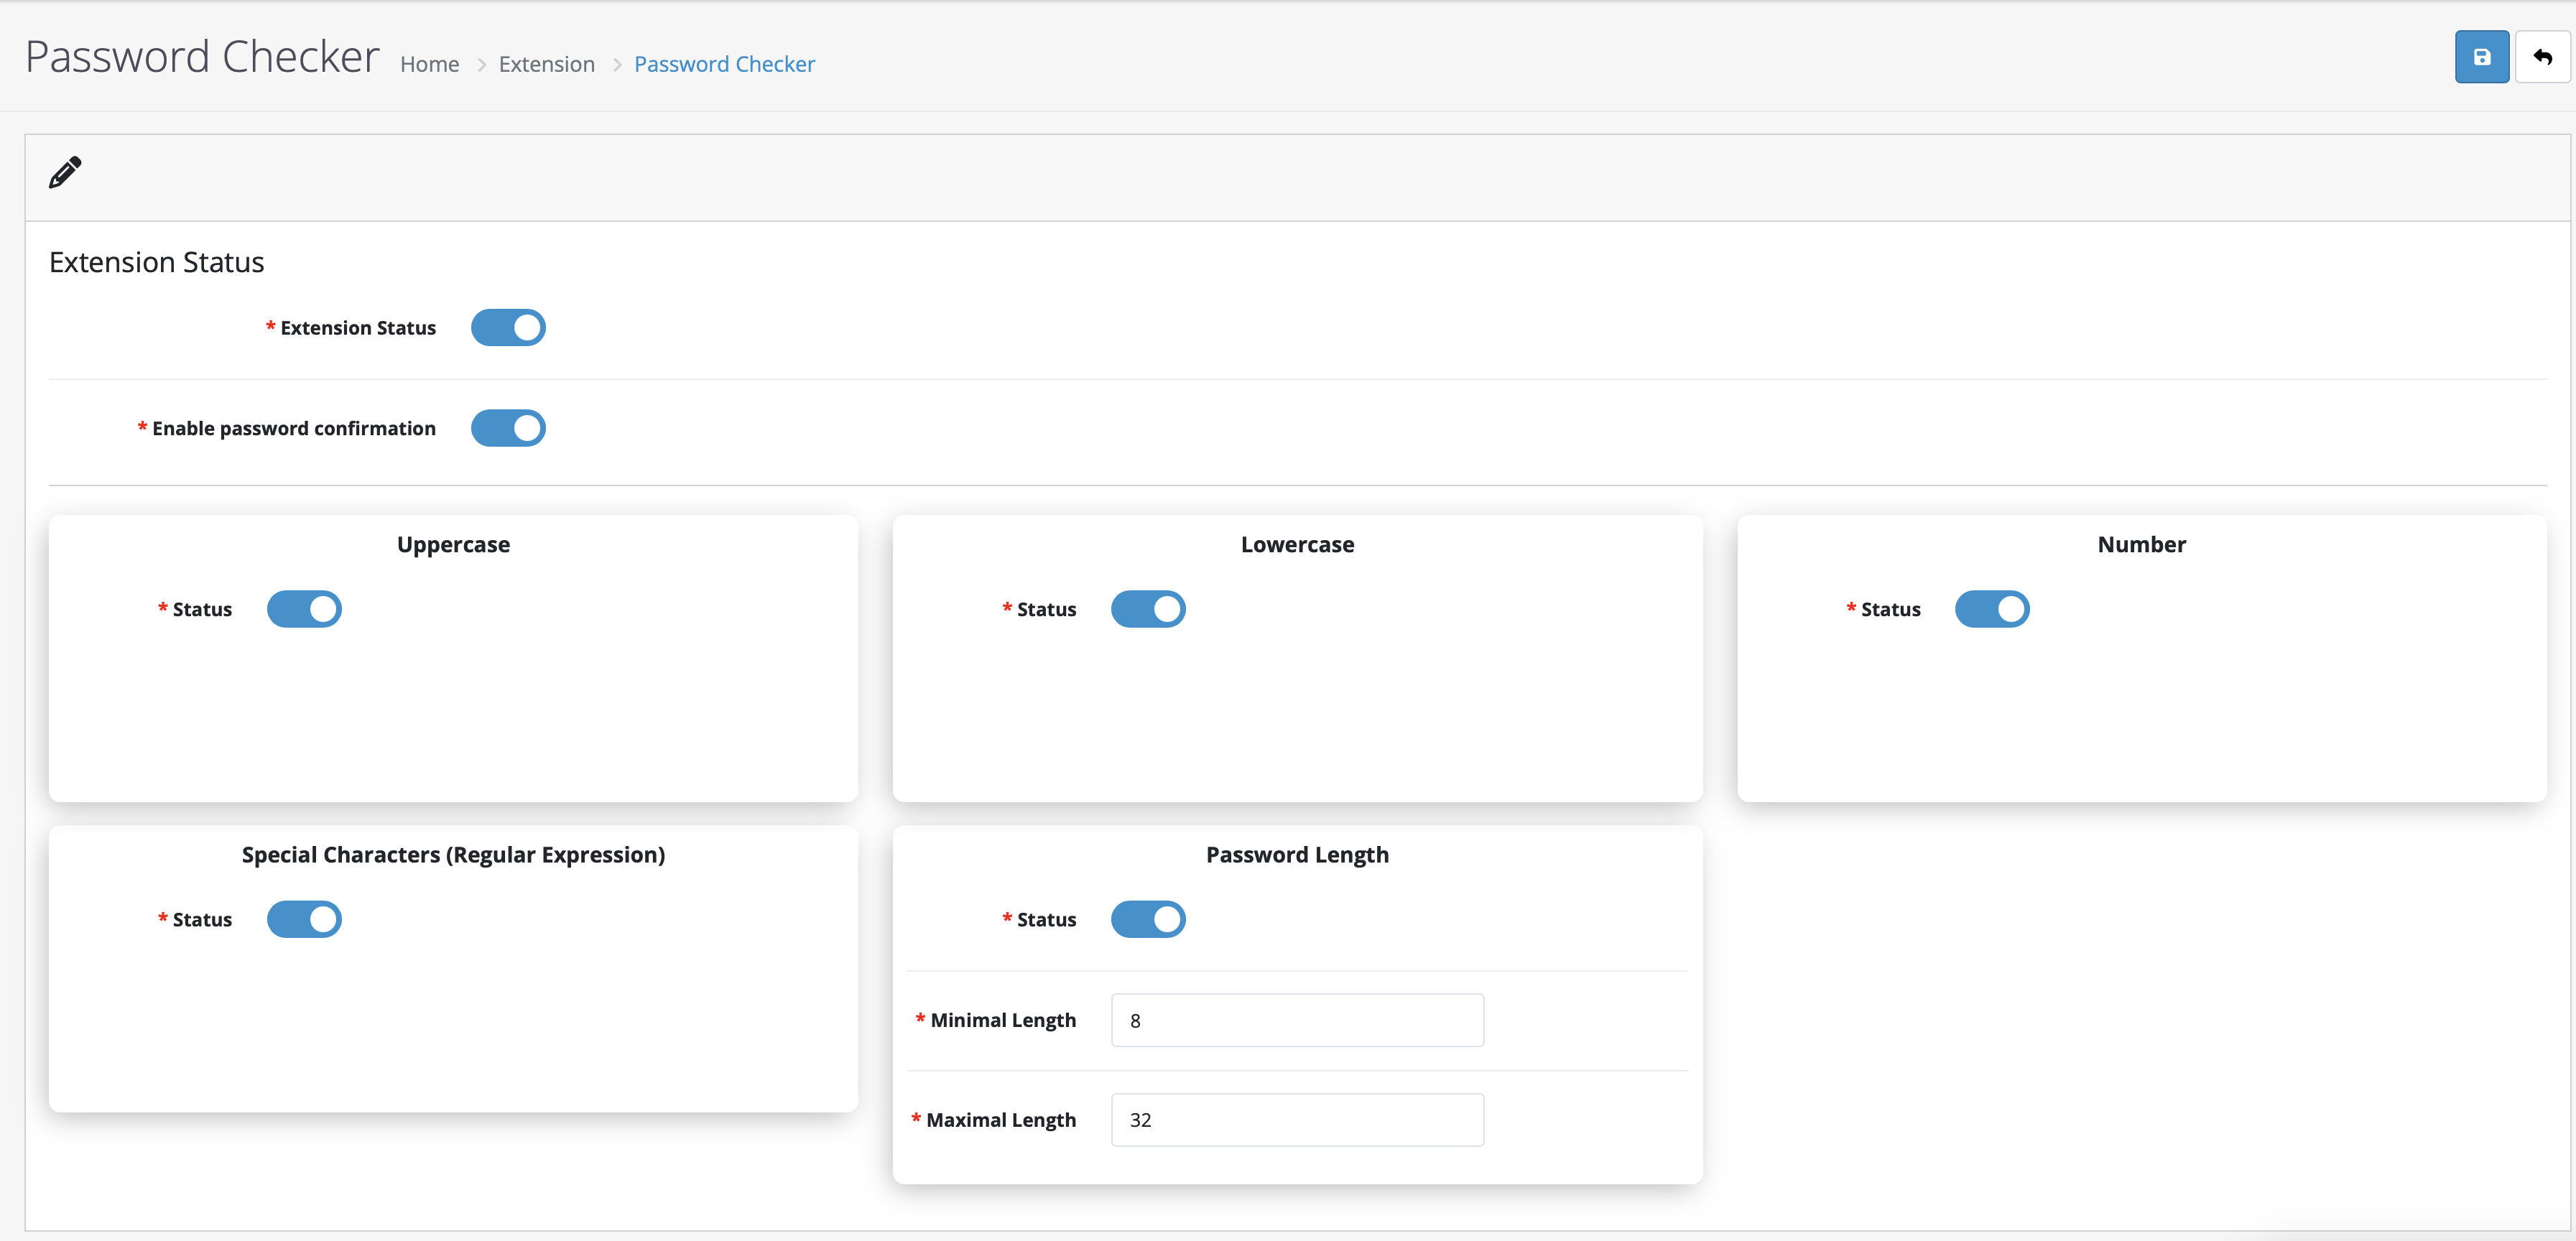Toggle the Password Length status switch
The height and width of the screenshot is (1241, 2576).
[1148, 919]
